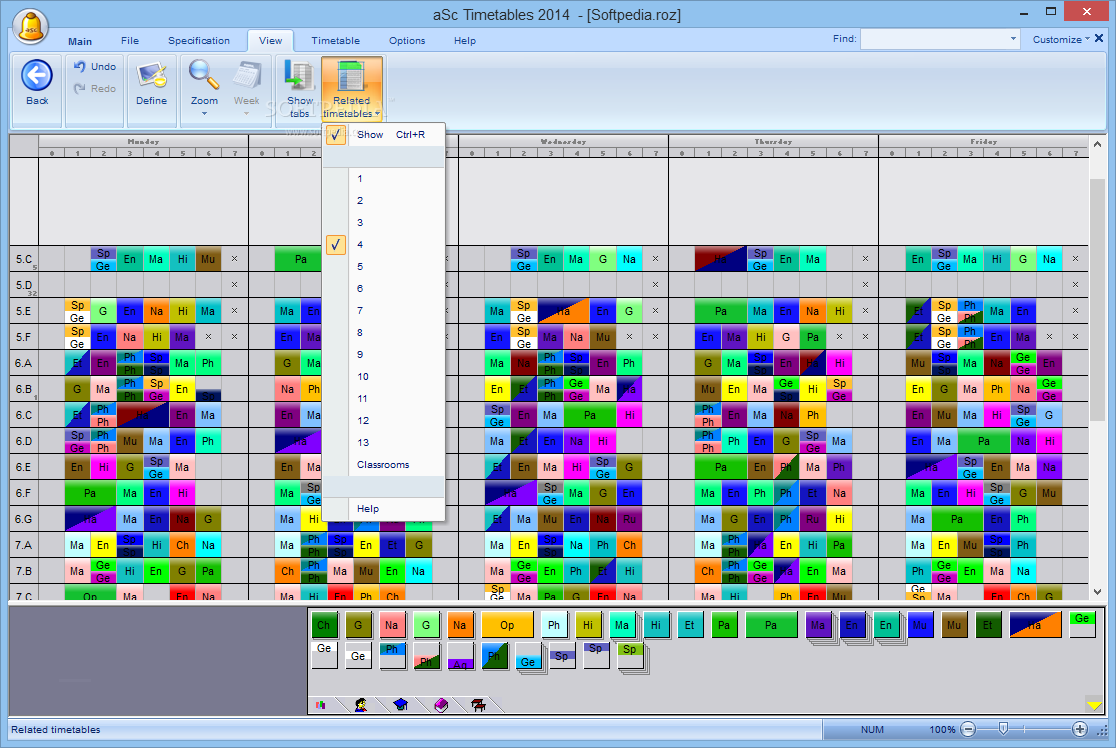Click the Related timetables ribbon button
The width and height of the screenshot is (1116, 748).
352,88
